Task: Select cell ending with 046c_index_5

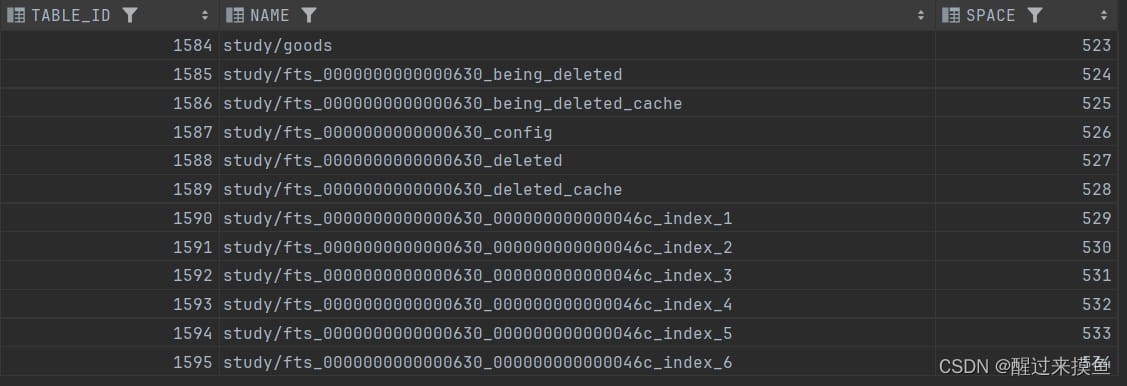Action: click(576, 334)
